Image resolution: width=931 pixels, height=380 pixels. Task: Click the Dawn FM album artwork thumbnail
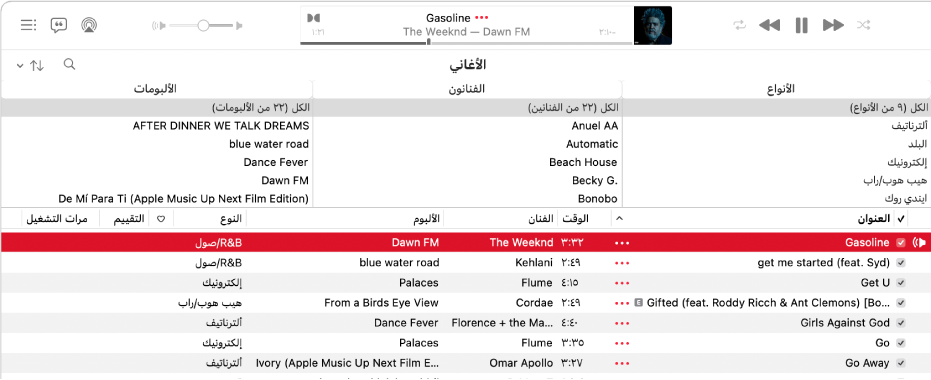click(653, 26)
